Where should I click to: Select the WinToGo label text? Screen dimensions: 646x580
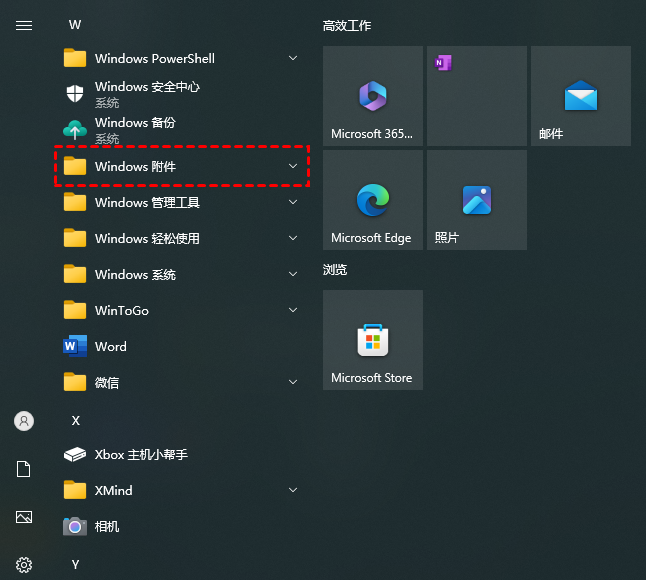(x=122, y=311)
